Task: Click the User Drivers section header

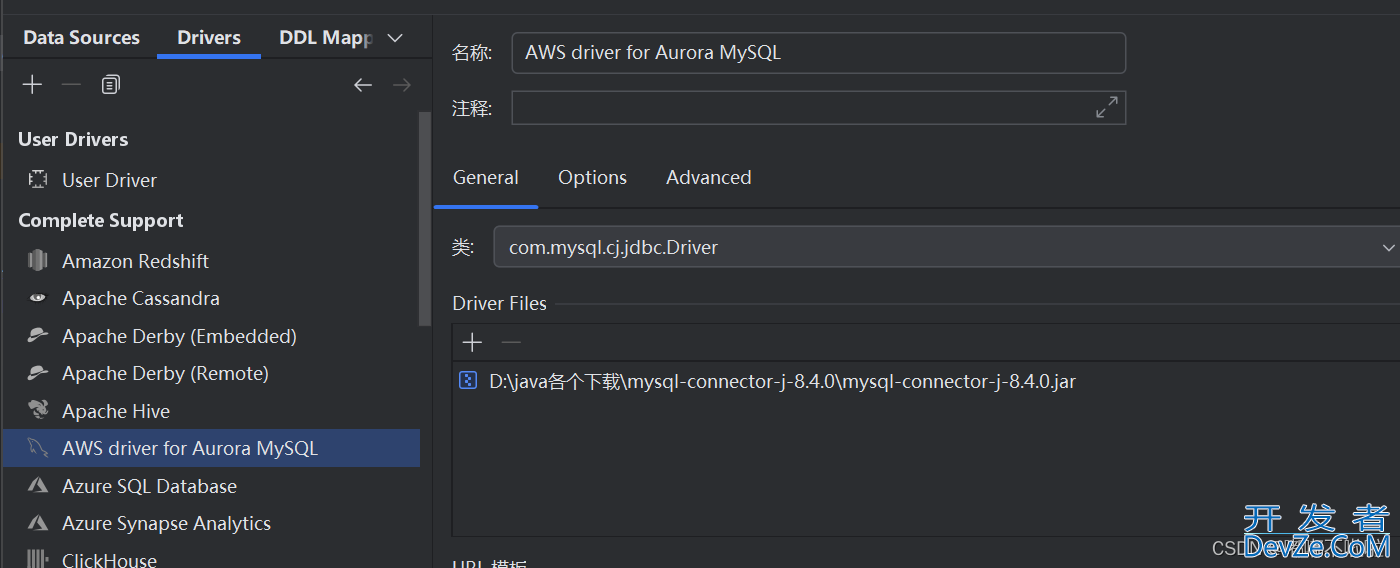Action: (73, 139)
